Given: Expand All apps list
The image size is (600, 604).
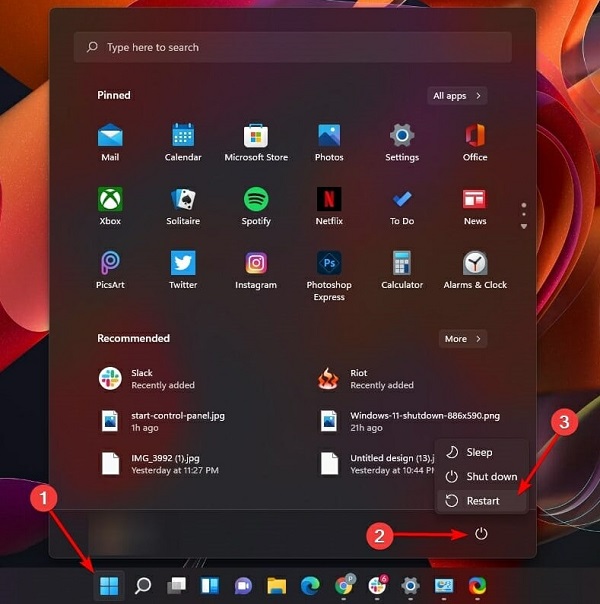Looking at the screenshot, I should coord(457,96).
